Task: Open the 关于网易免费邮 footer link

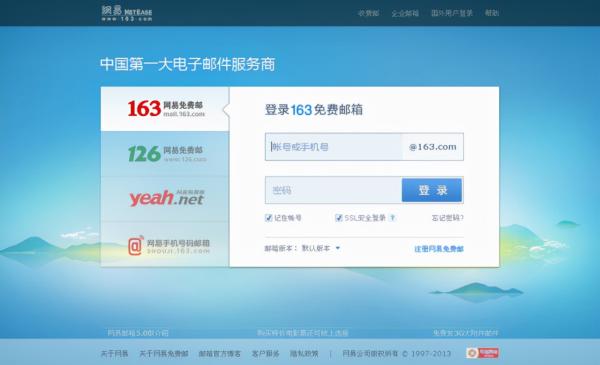Action: [x=164, y=354]
